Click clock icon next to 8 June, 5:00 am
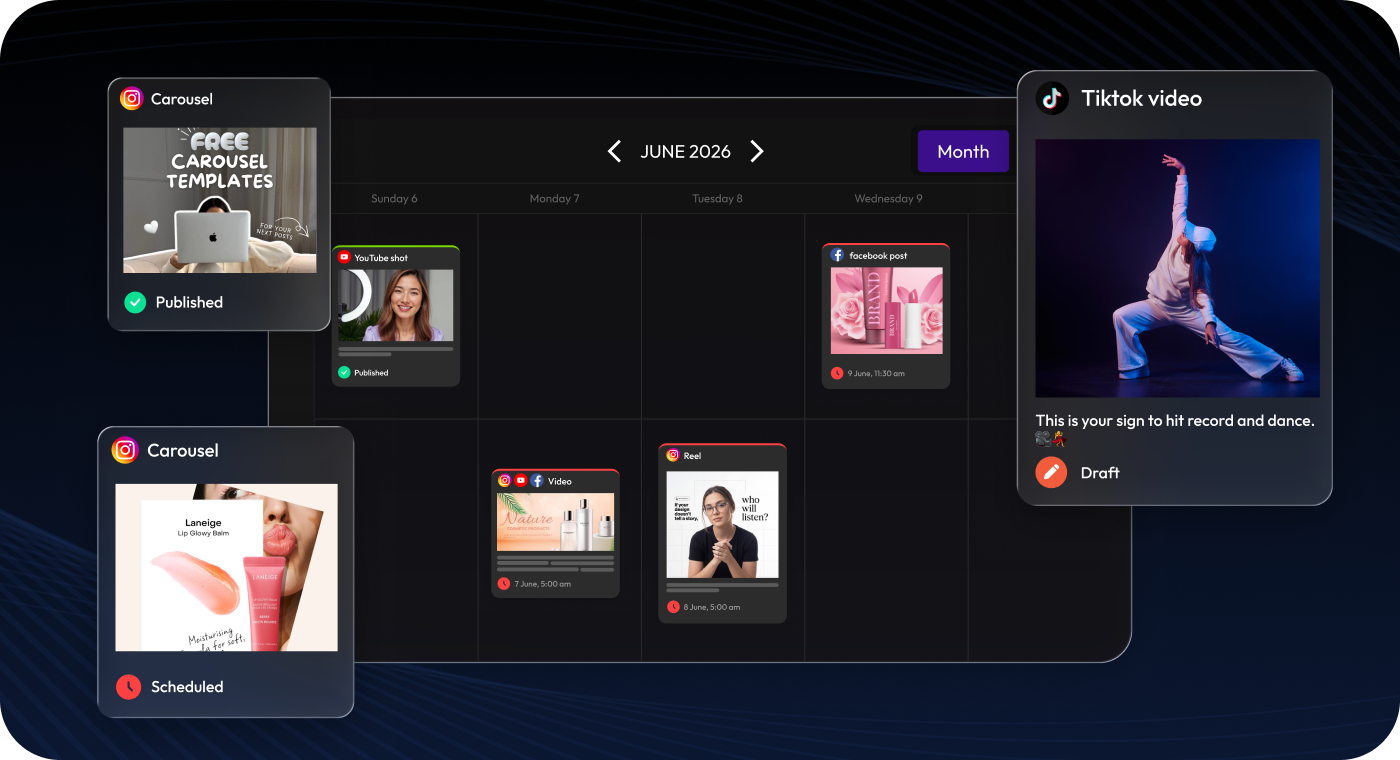The image size is (1400, 760). [x=673, y=607]
